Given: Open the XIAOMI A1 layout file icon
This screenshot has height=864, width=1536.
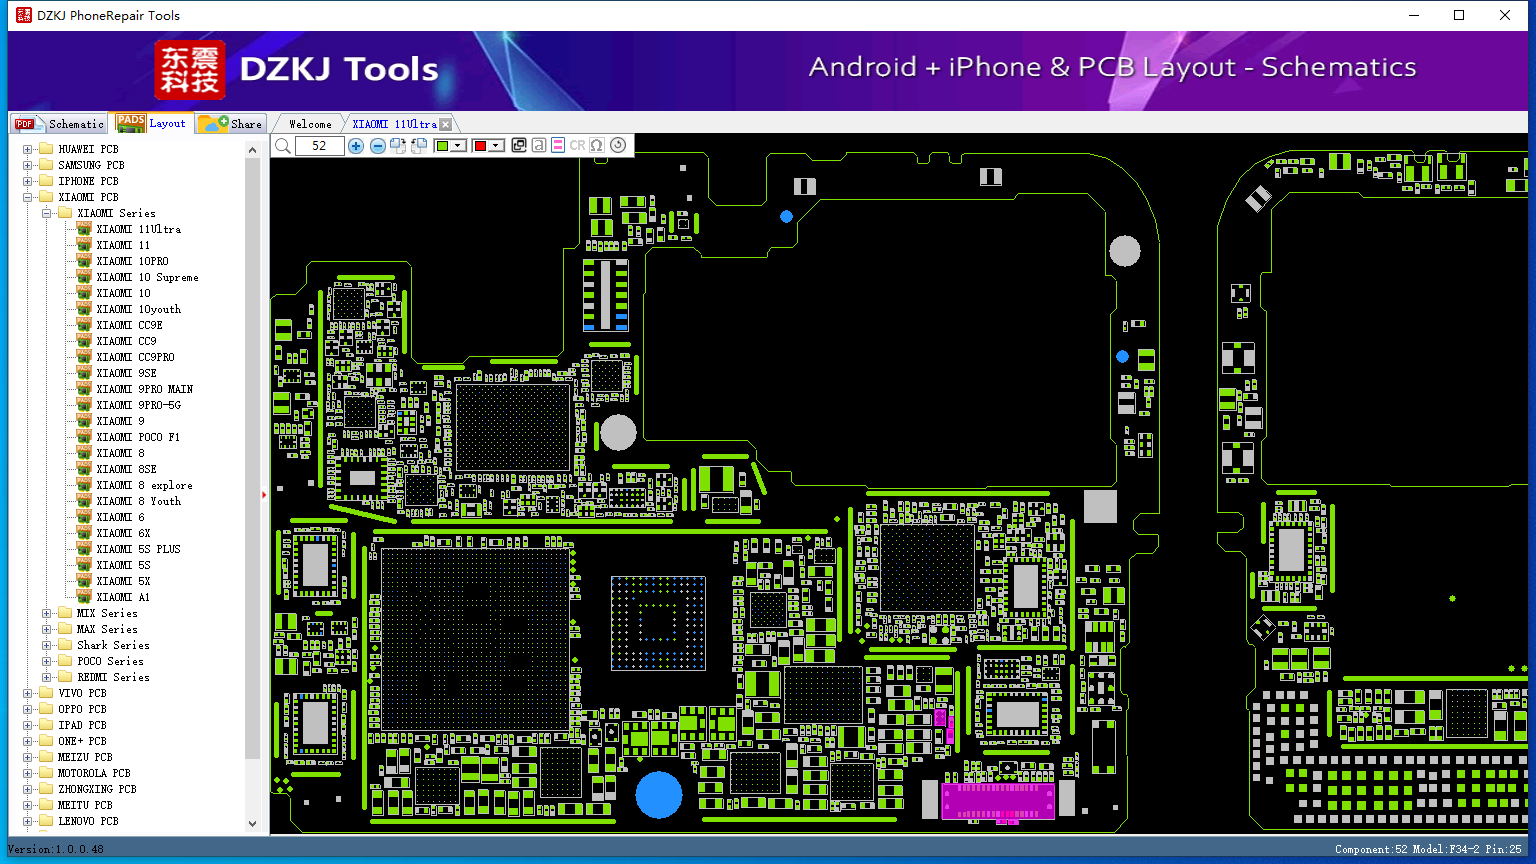Looking at the screenshot, I should point(84,597).
